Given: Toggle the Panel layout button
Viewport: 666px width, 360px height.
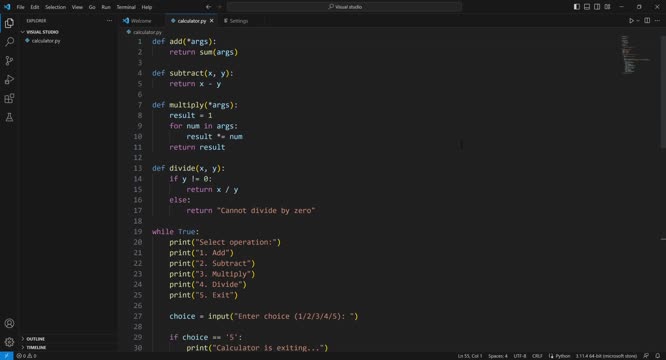Looking at the screenshot, I should tap(587, 7).
